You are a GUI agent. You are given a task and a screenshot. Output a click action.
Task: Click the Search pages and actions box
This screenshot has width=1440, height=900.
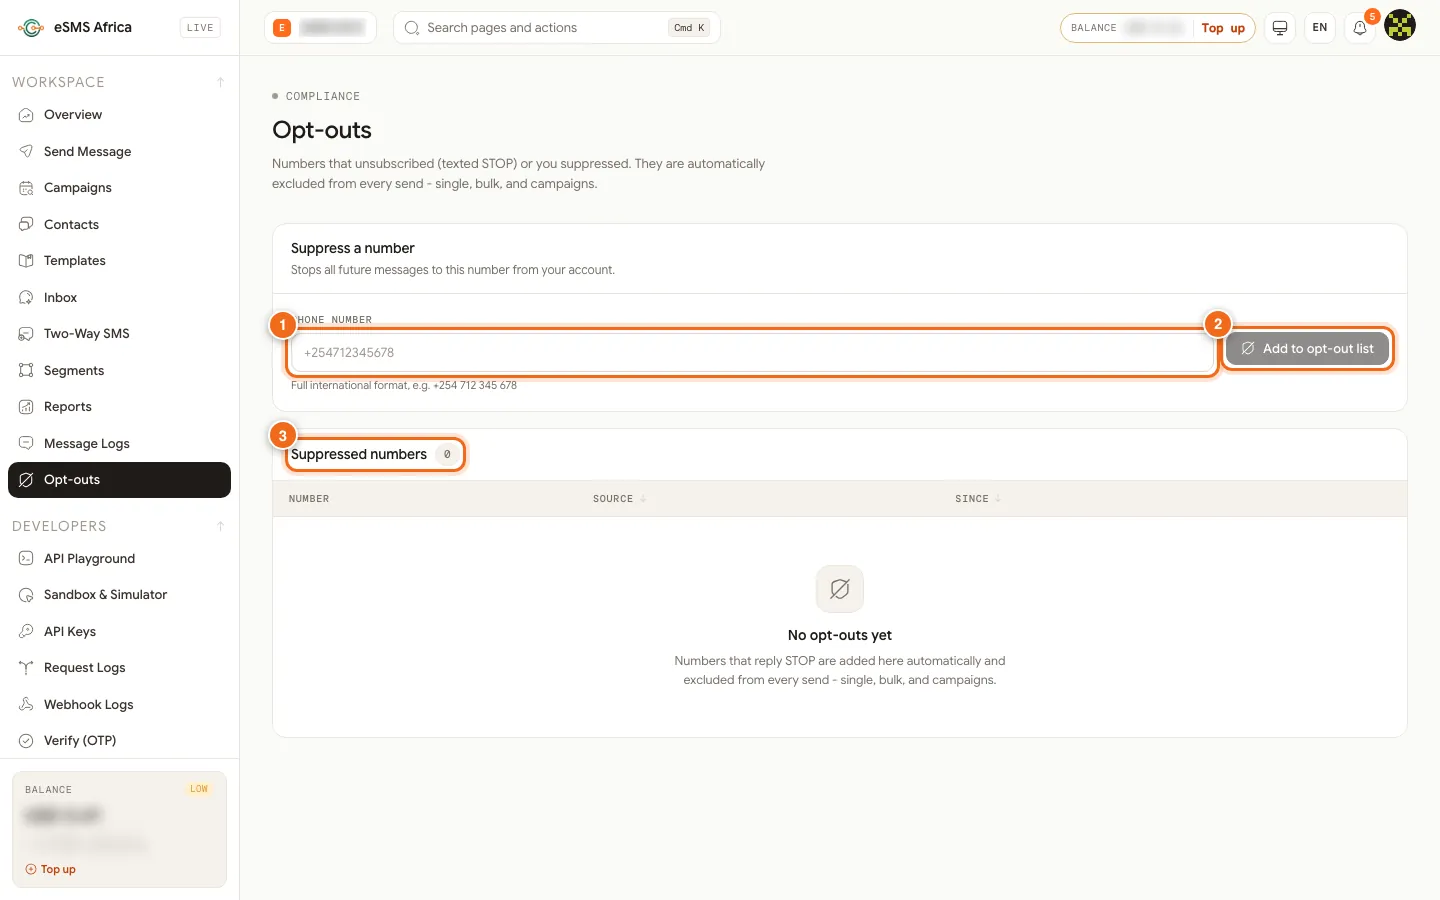coord(557,28)
